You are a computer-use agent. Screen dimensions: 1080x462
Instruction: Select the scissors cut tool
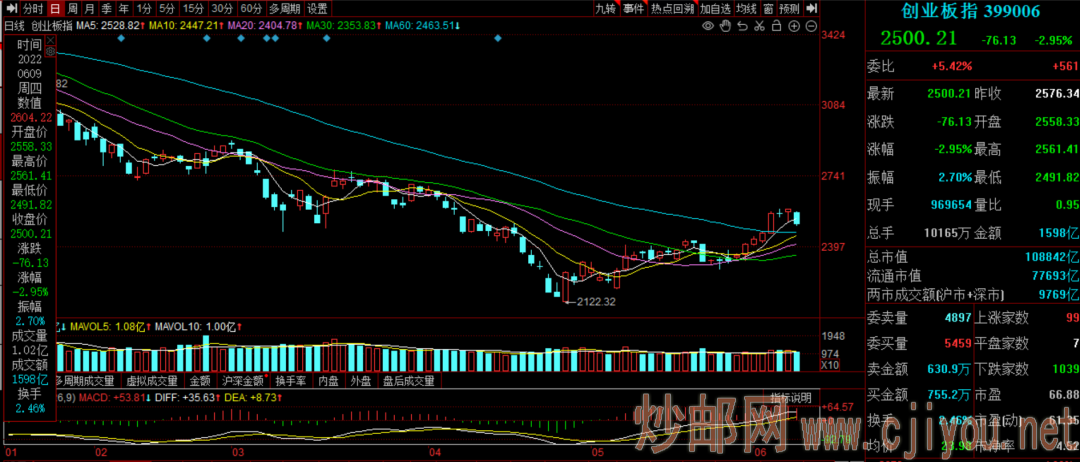pyautogui.click(x=759, y=26)
